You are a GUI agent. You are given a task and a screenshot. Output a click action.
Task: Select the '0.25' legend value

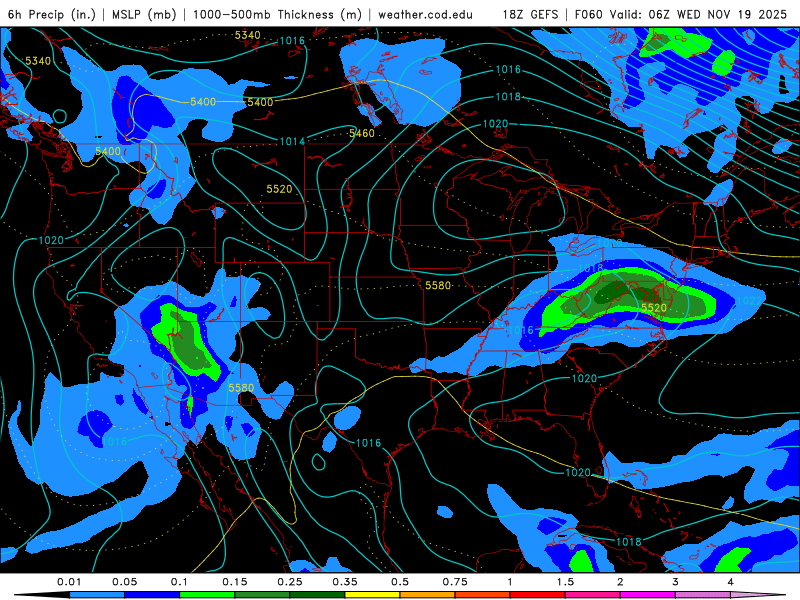290,582
